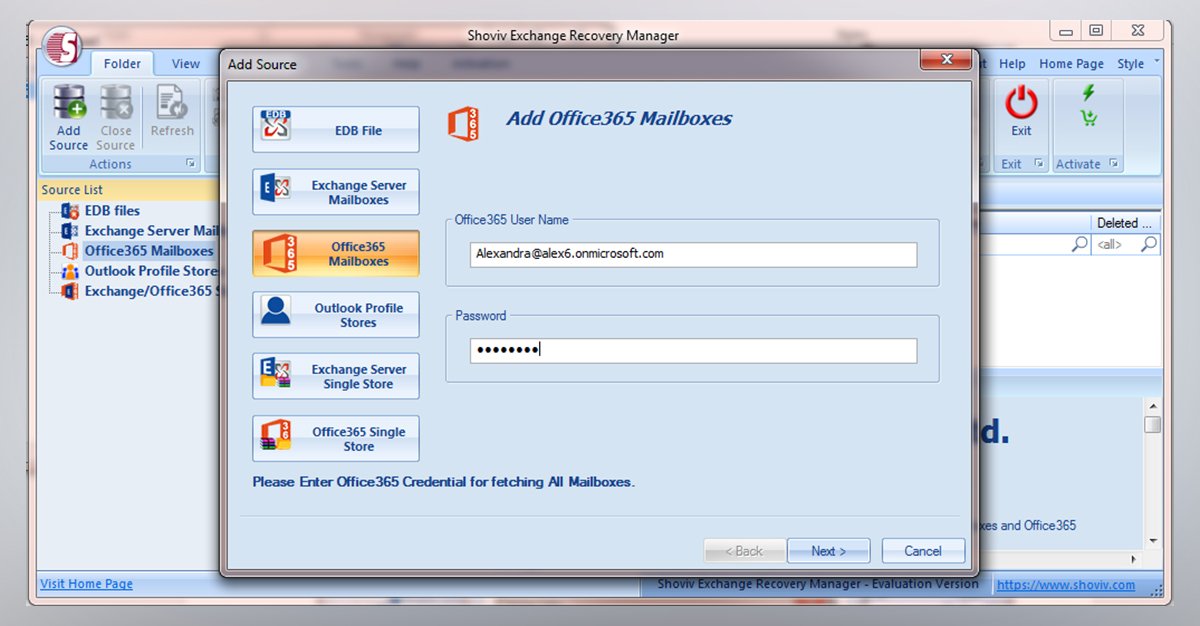1200x626 pixels.
Task: Click the Office365 User Name field
Action: pyautogui.click(x=693, y=254)
